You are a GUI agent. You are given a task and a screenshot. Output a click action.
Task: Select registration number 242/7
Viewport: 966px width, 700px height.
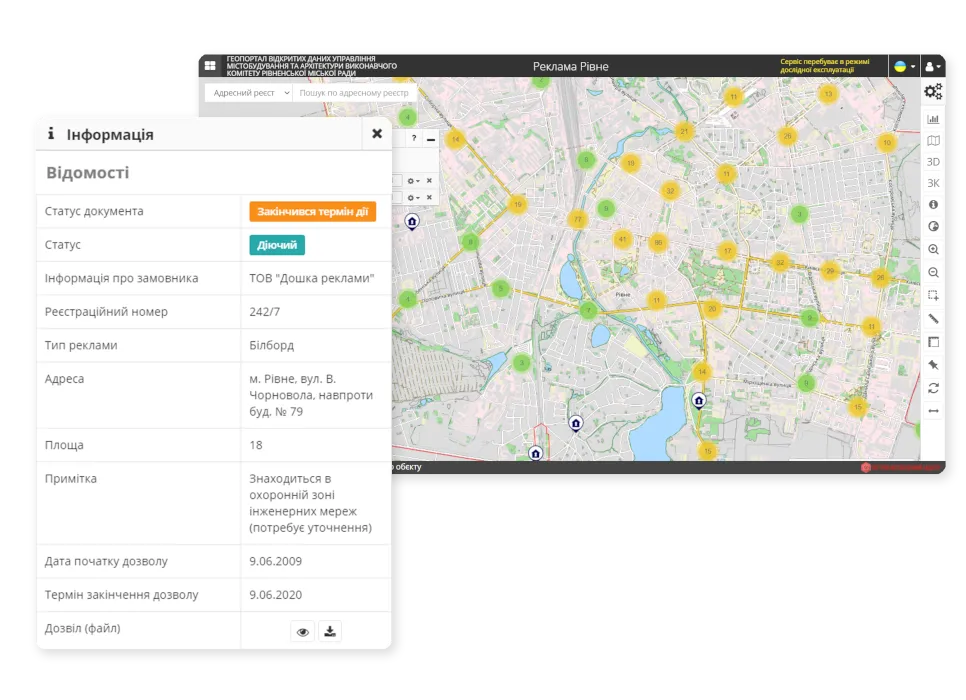point(264,312)
